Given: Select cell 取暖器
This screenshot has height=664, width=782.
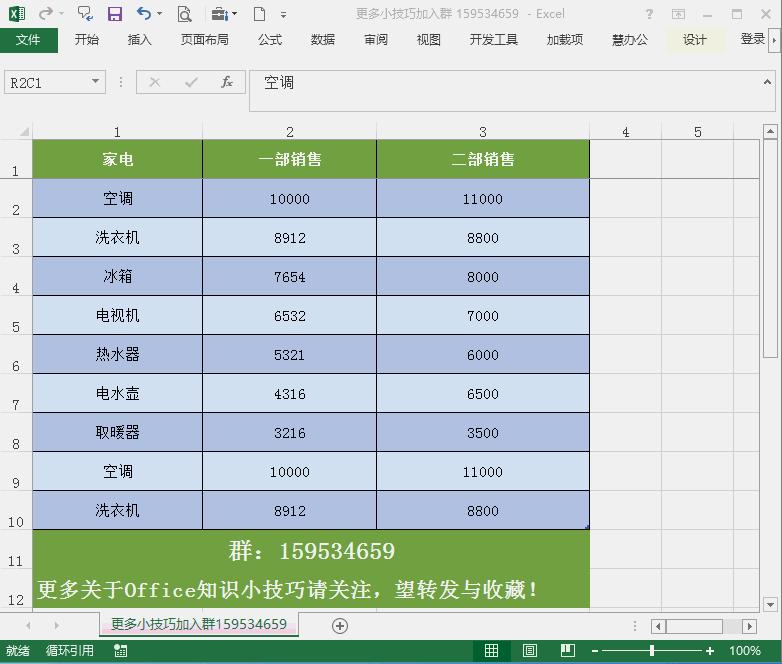Looking at the screenshot, I should click(x=118, y=433).
